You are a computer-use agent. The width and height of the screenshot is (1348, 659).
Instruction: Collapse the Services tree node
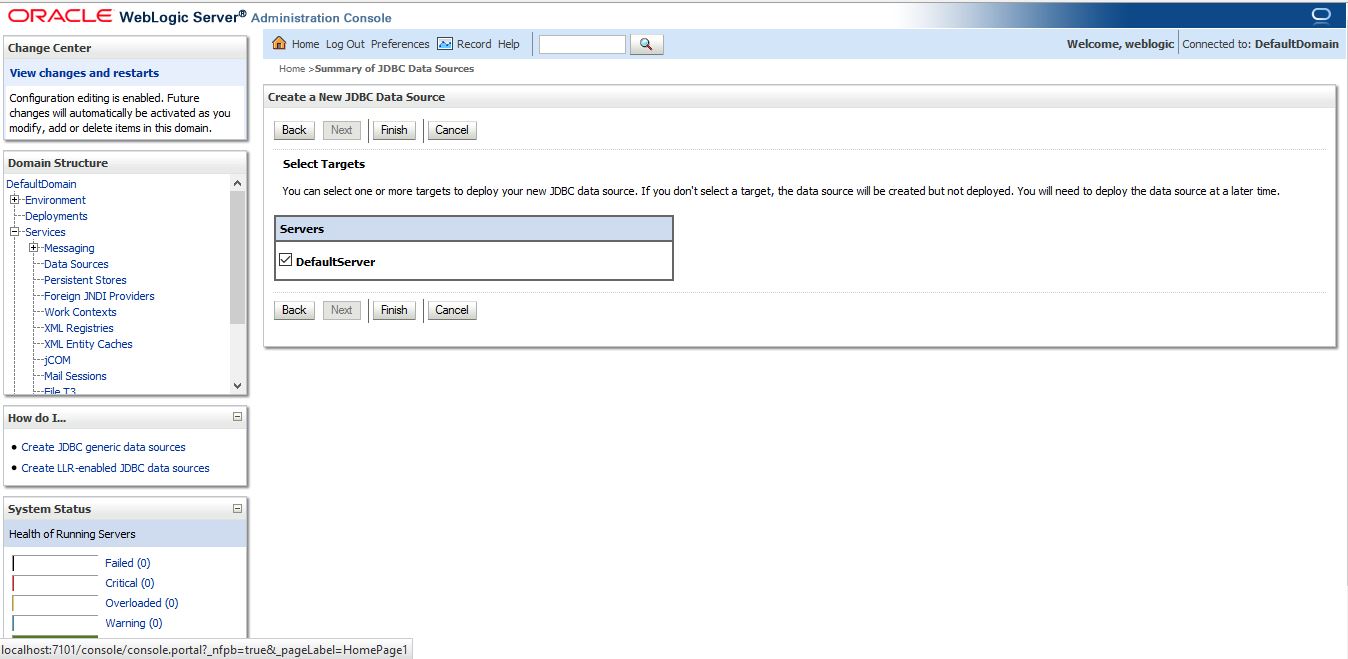15,232
